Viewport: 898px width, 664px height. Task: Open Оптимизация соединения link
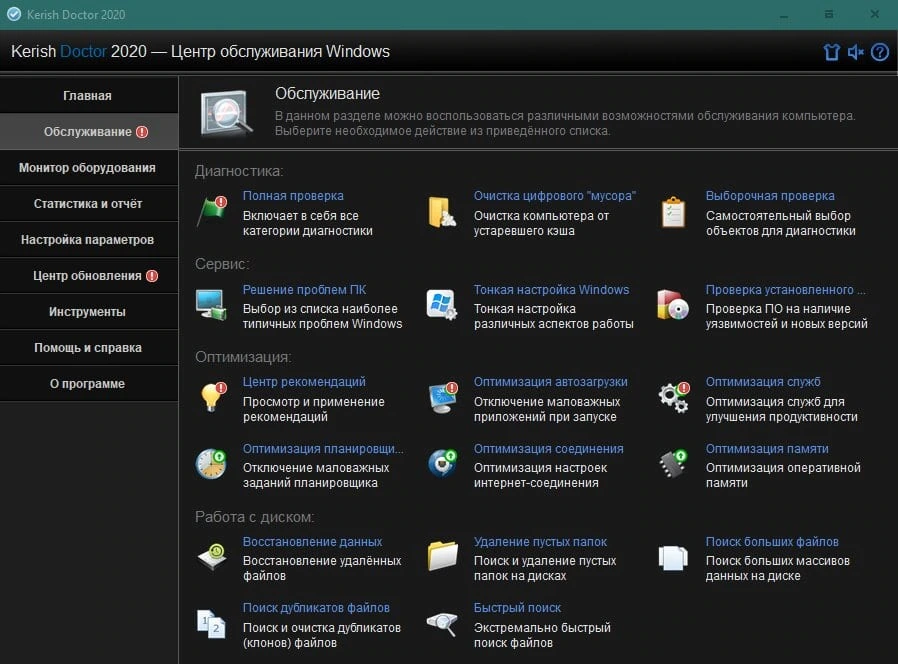click(548, 449)
